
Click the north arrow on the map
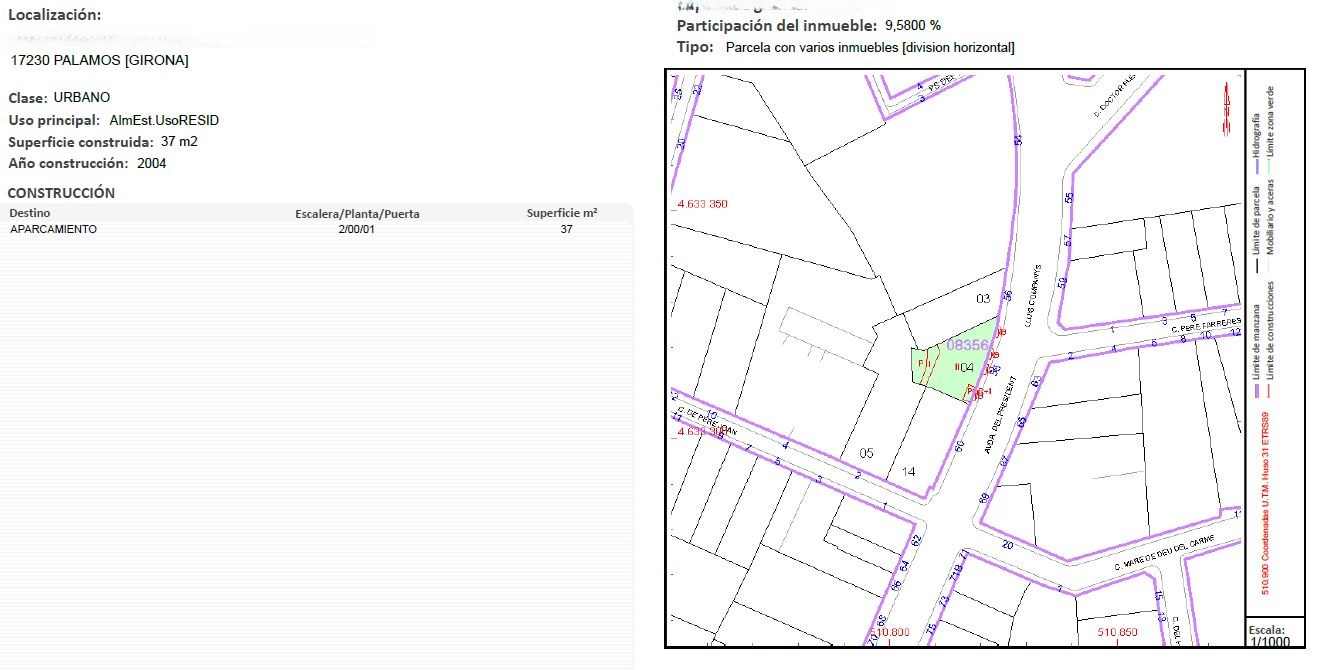coord(1222,108)
